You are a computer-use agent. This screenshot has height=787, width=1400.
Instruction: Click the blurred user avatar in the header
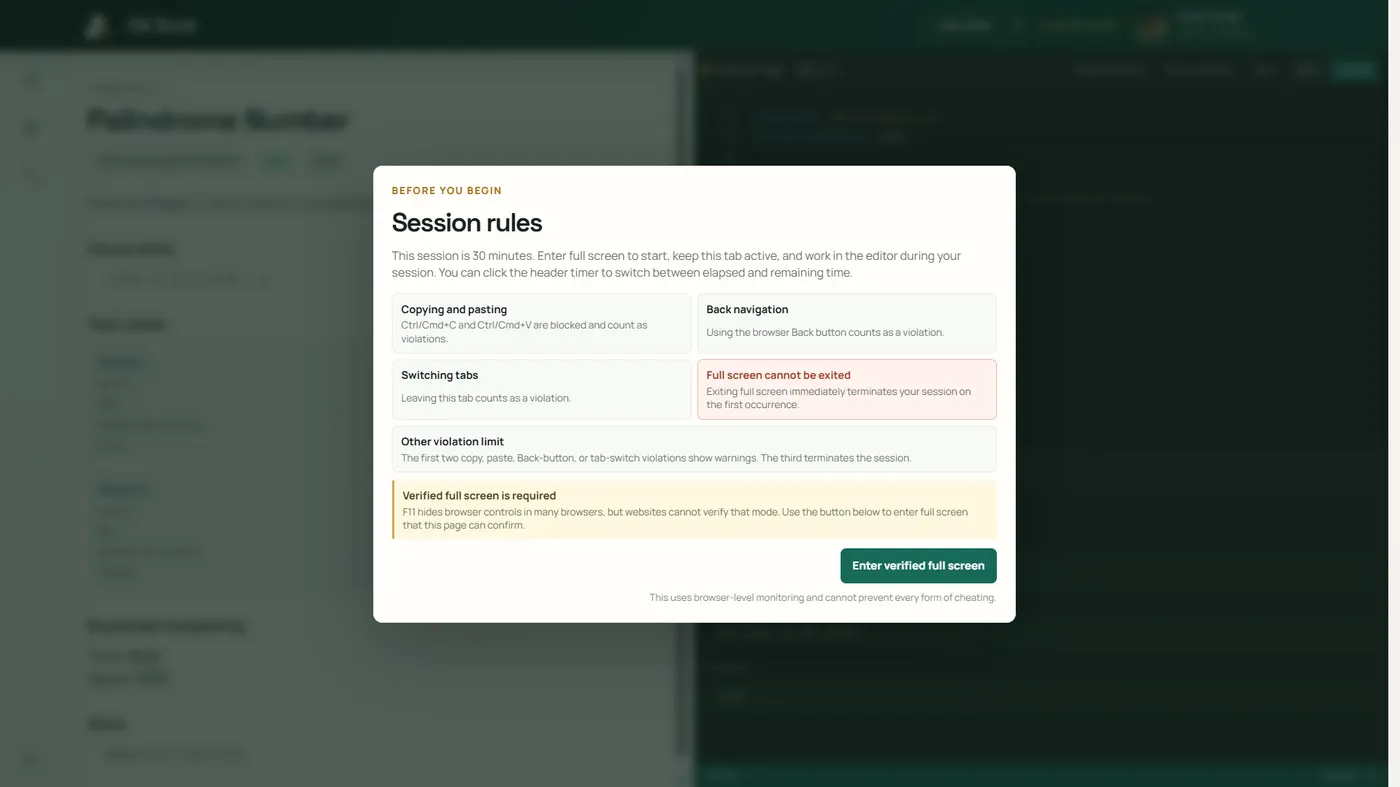[x=1152, y=26]
